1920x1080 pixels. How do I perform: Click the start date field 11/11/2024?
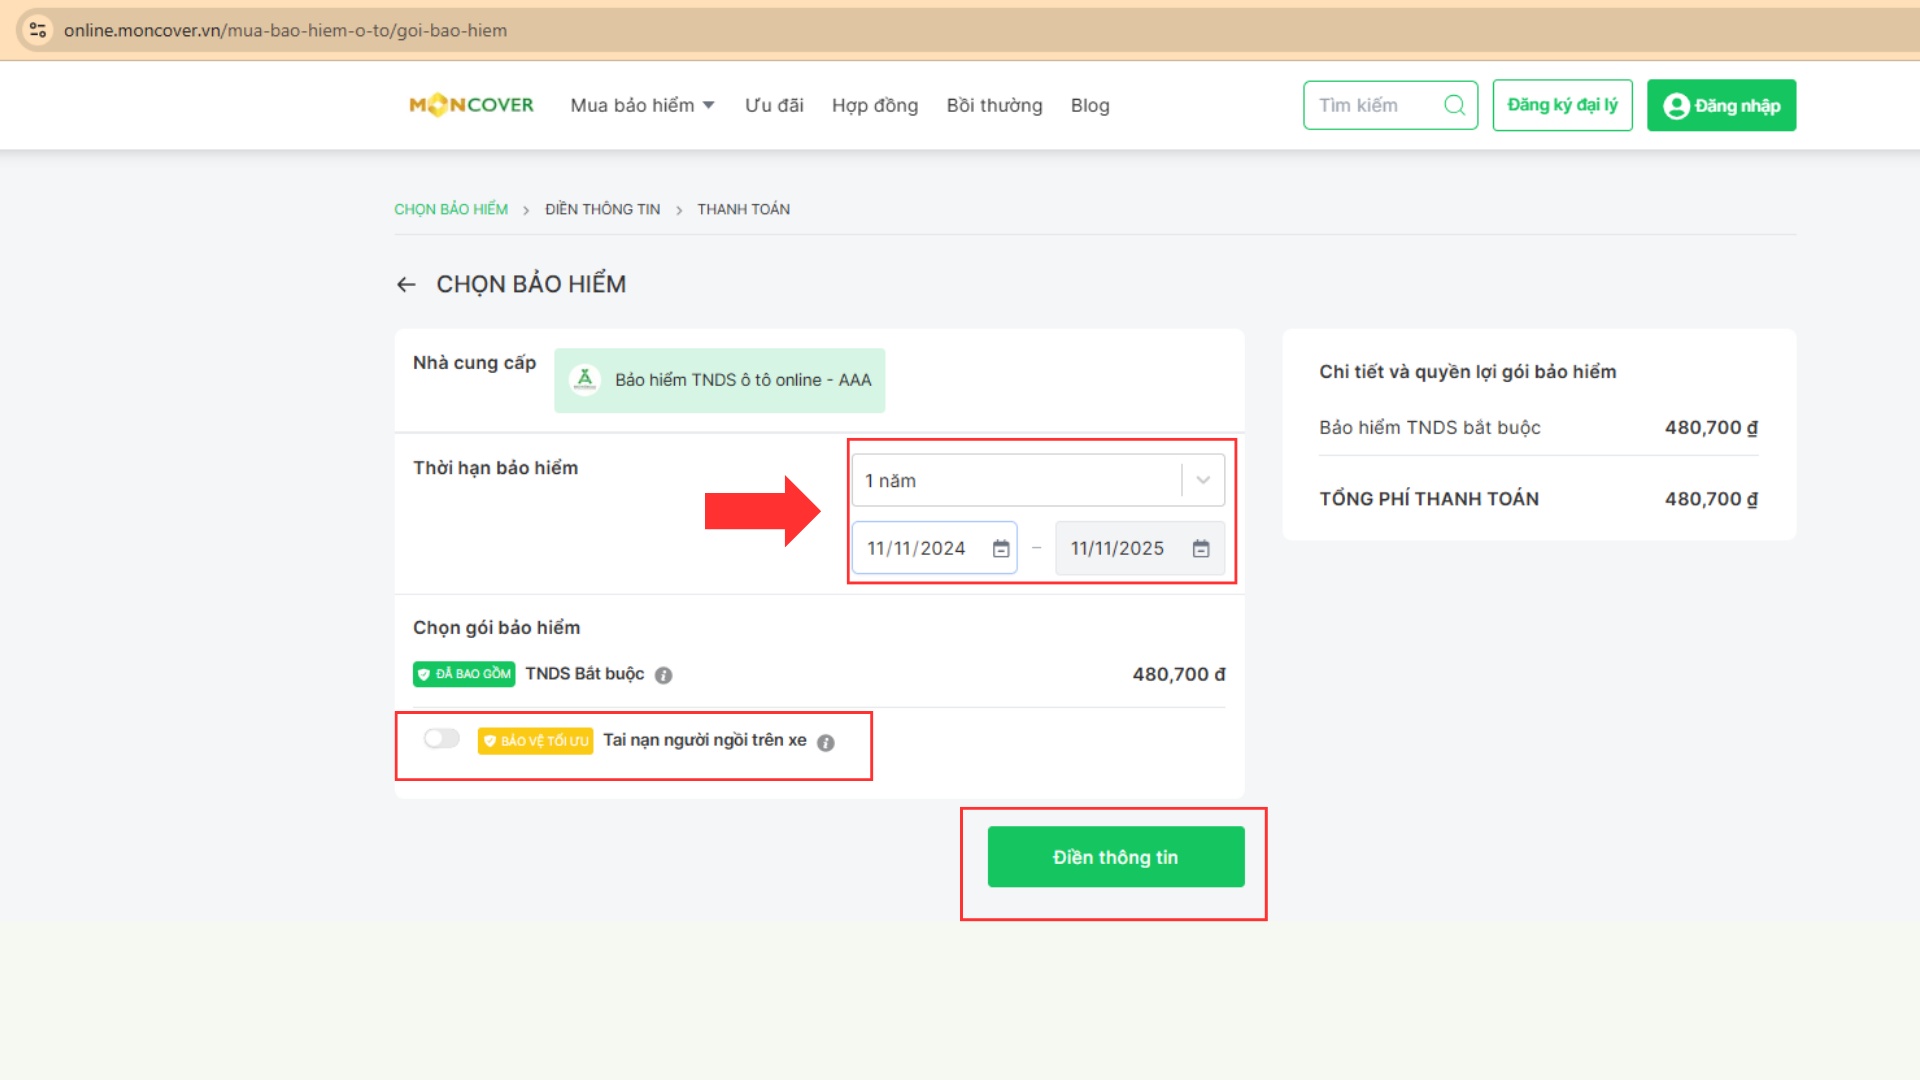pyautogui.click(x=934, y=548)
